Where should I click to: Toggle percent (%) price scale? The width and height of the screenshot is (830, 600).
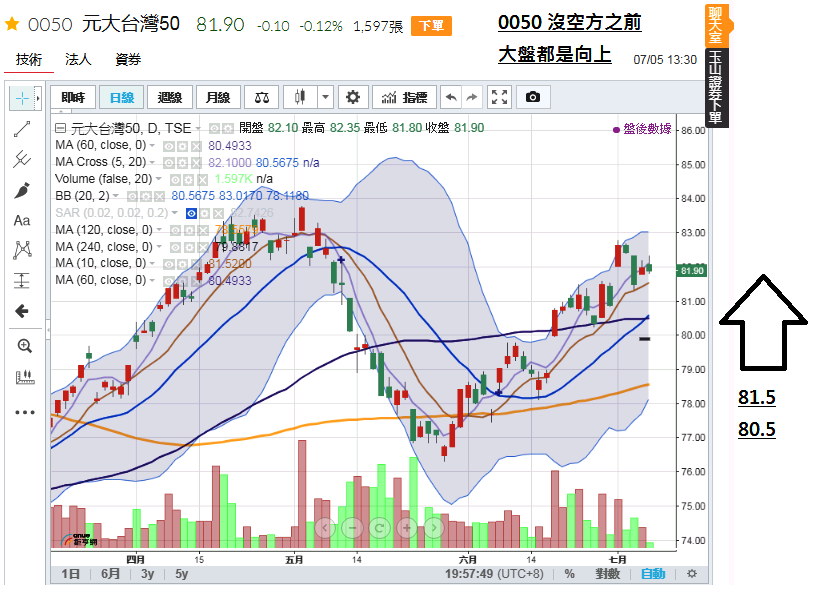[569, 574]
